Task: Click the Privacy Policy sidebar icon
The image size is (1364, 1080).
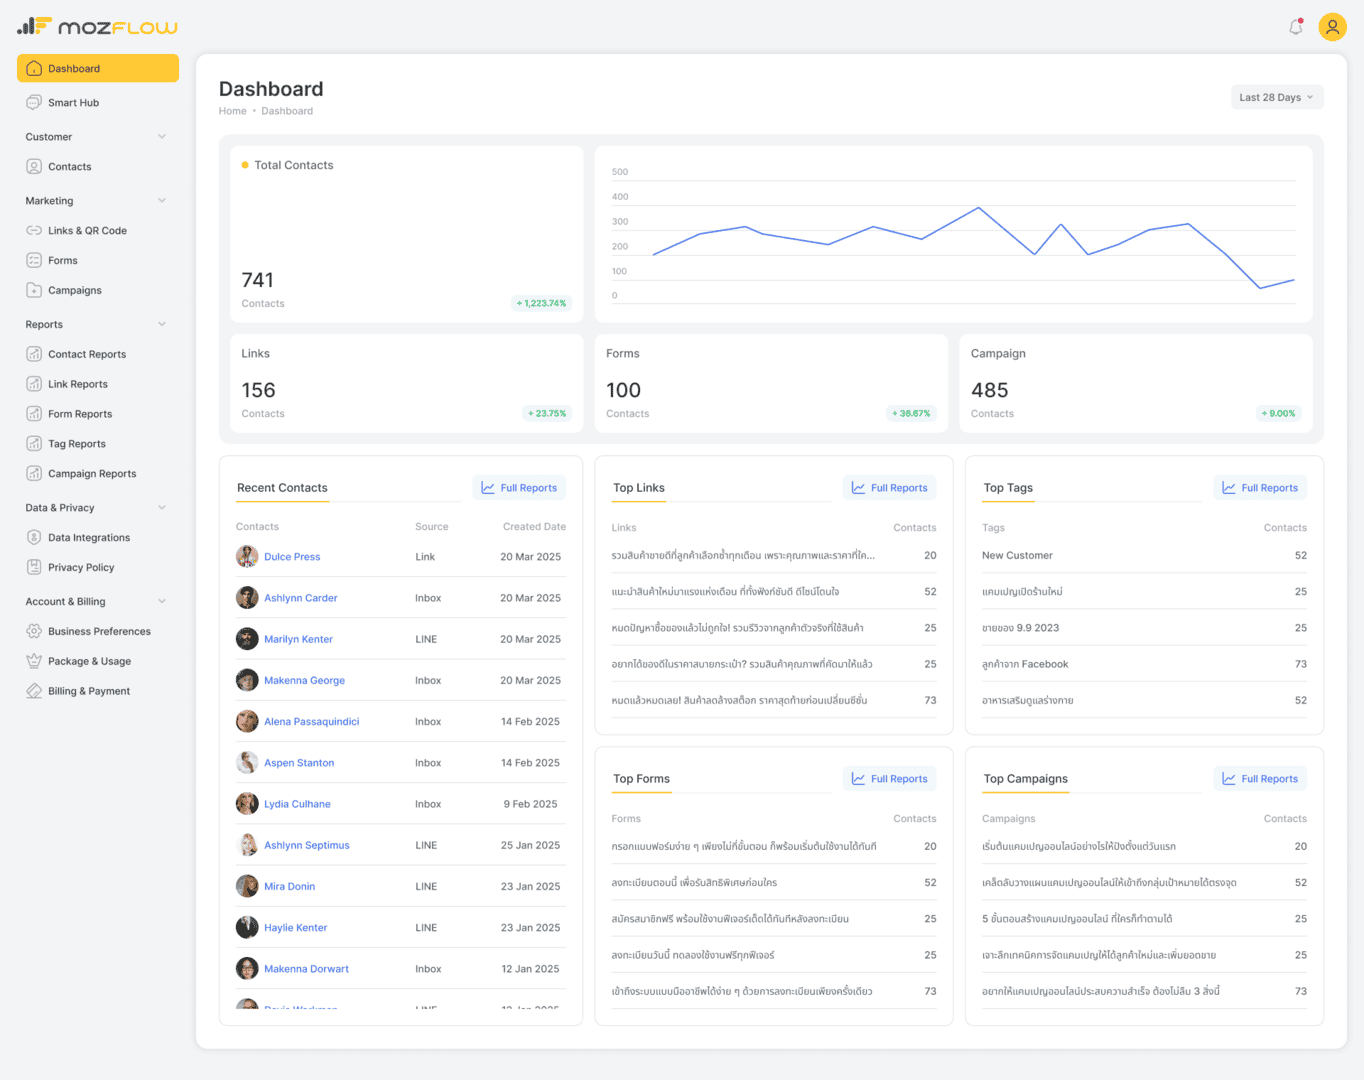Action: pos(34,568)
